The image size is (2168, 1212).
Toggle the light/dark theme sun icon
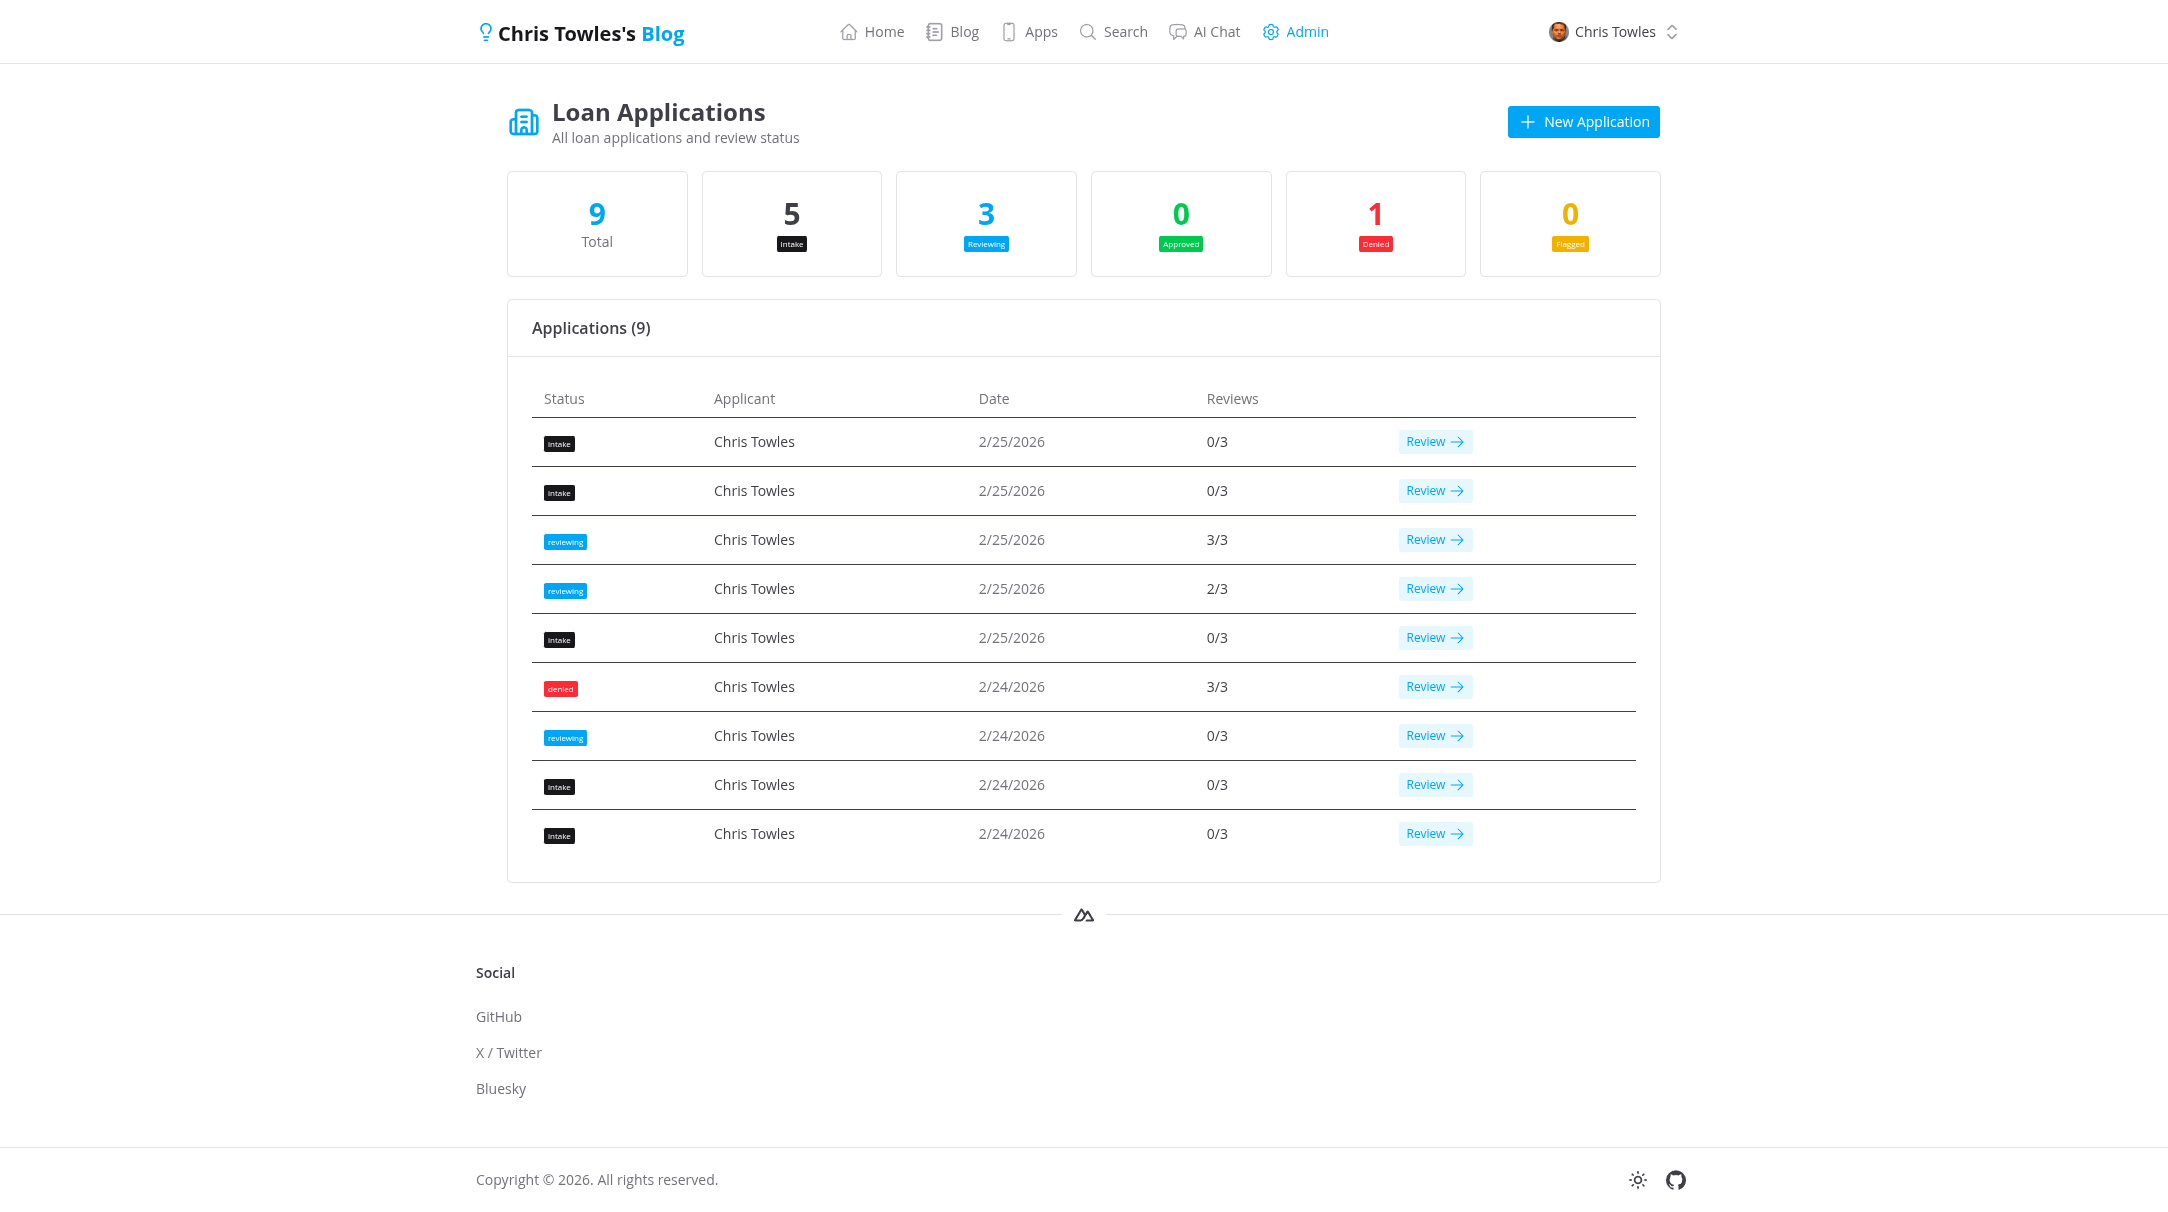click(x=1637, y=1180)
